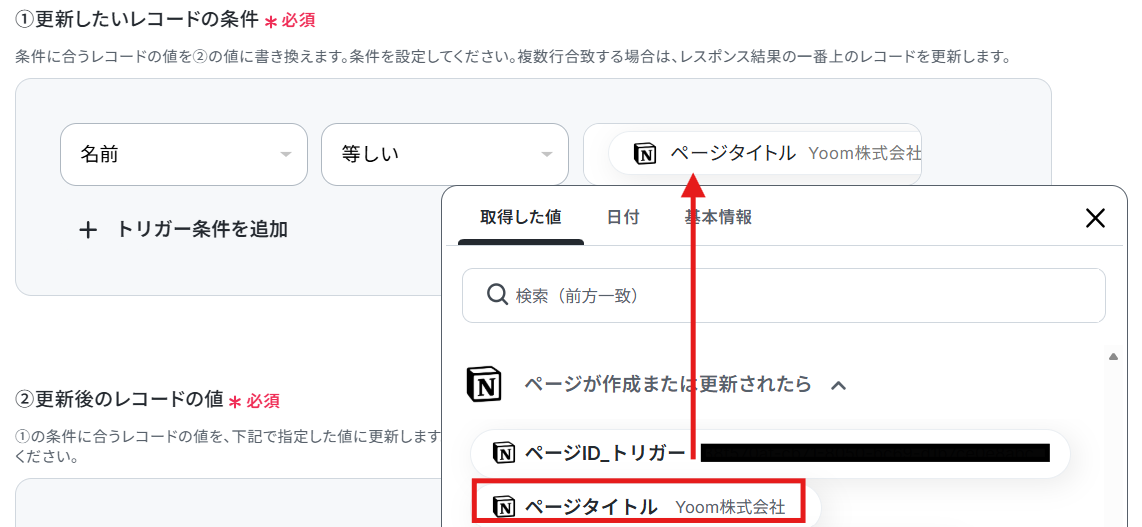Click the popup scrollbar up arrow

1113,356
